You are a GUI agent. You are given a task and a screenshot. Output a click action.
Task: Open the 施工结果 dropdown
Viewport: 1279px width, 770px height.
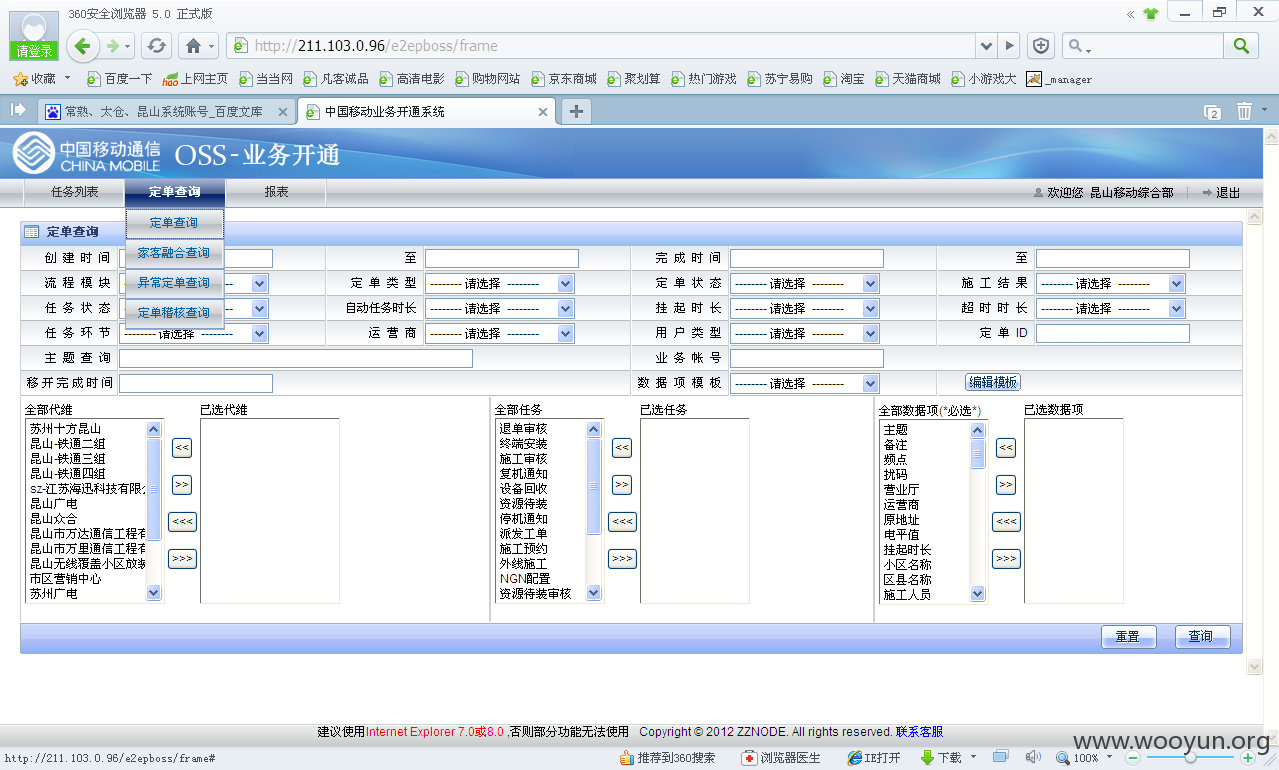[x=1110, y=284]
